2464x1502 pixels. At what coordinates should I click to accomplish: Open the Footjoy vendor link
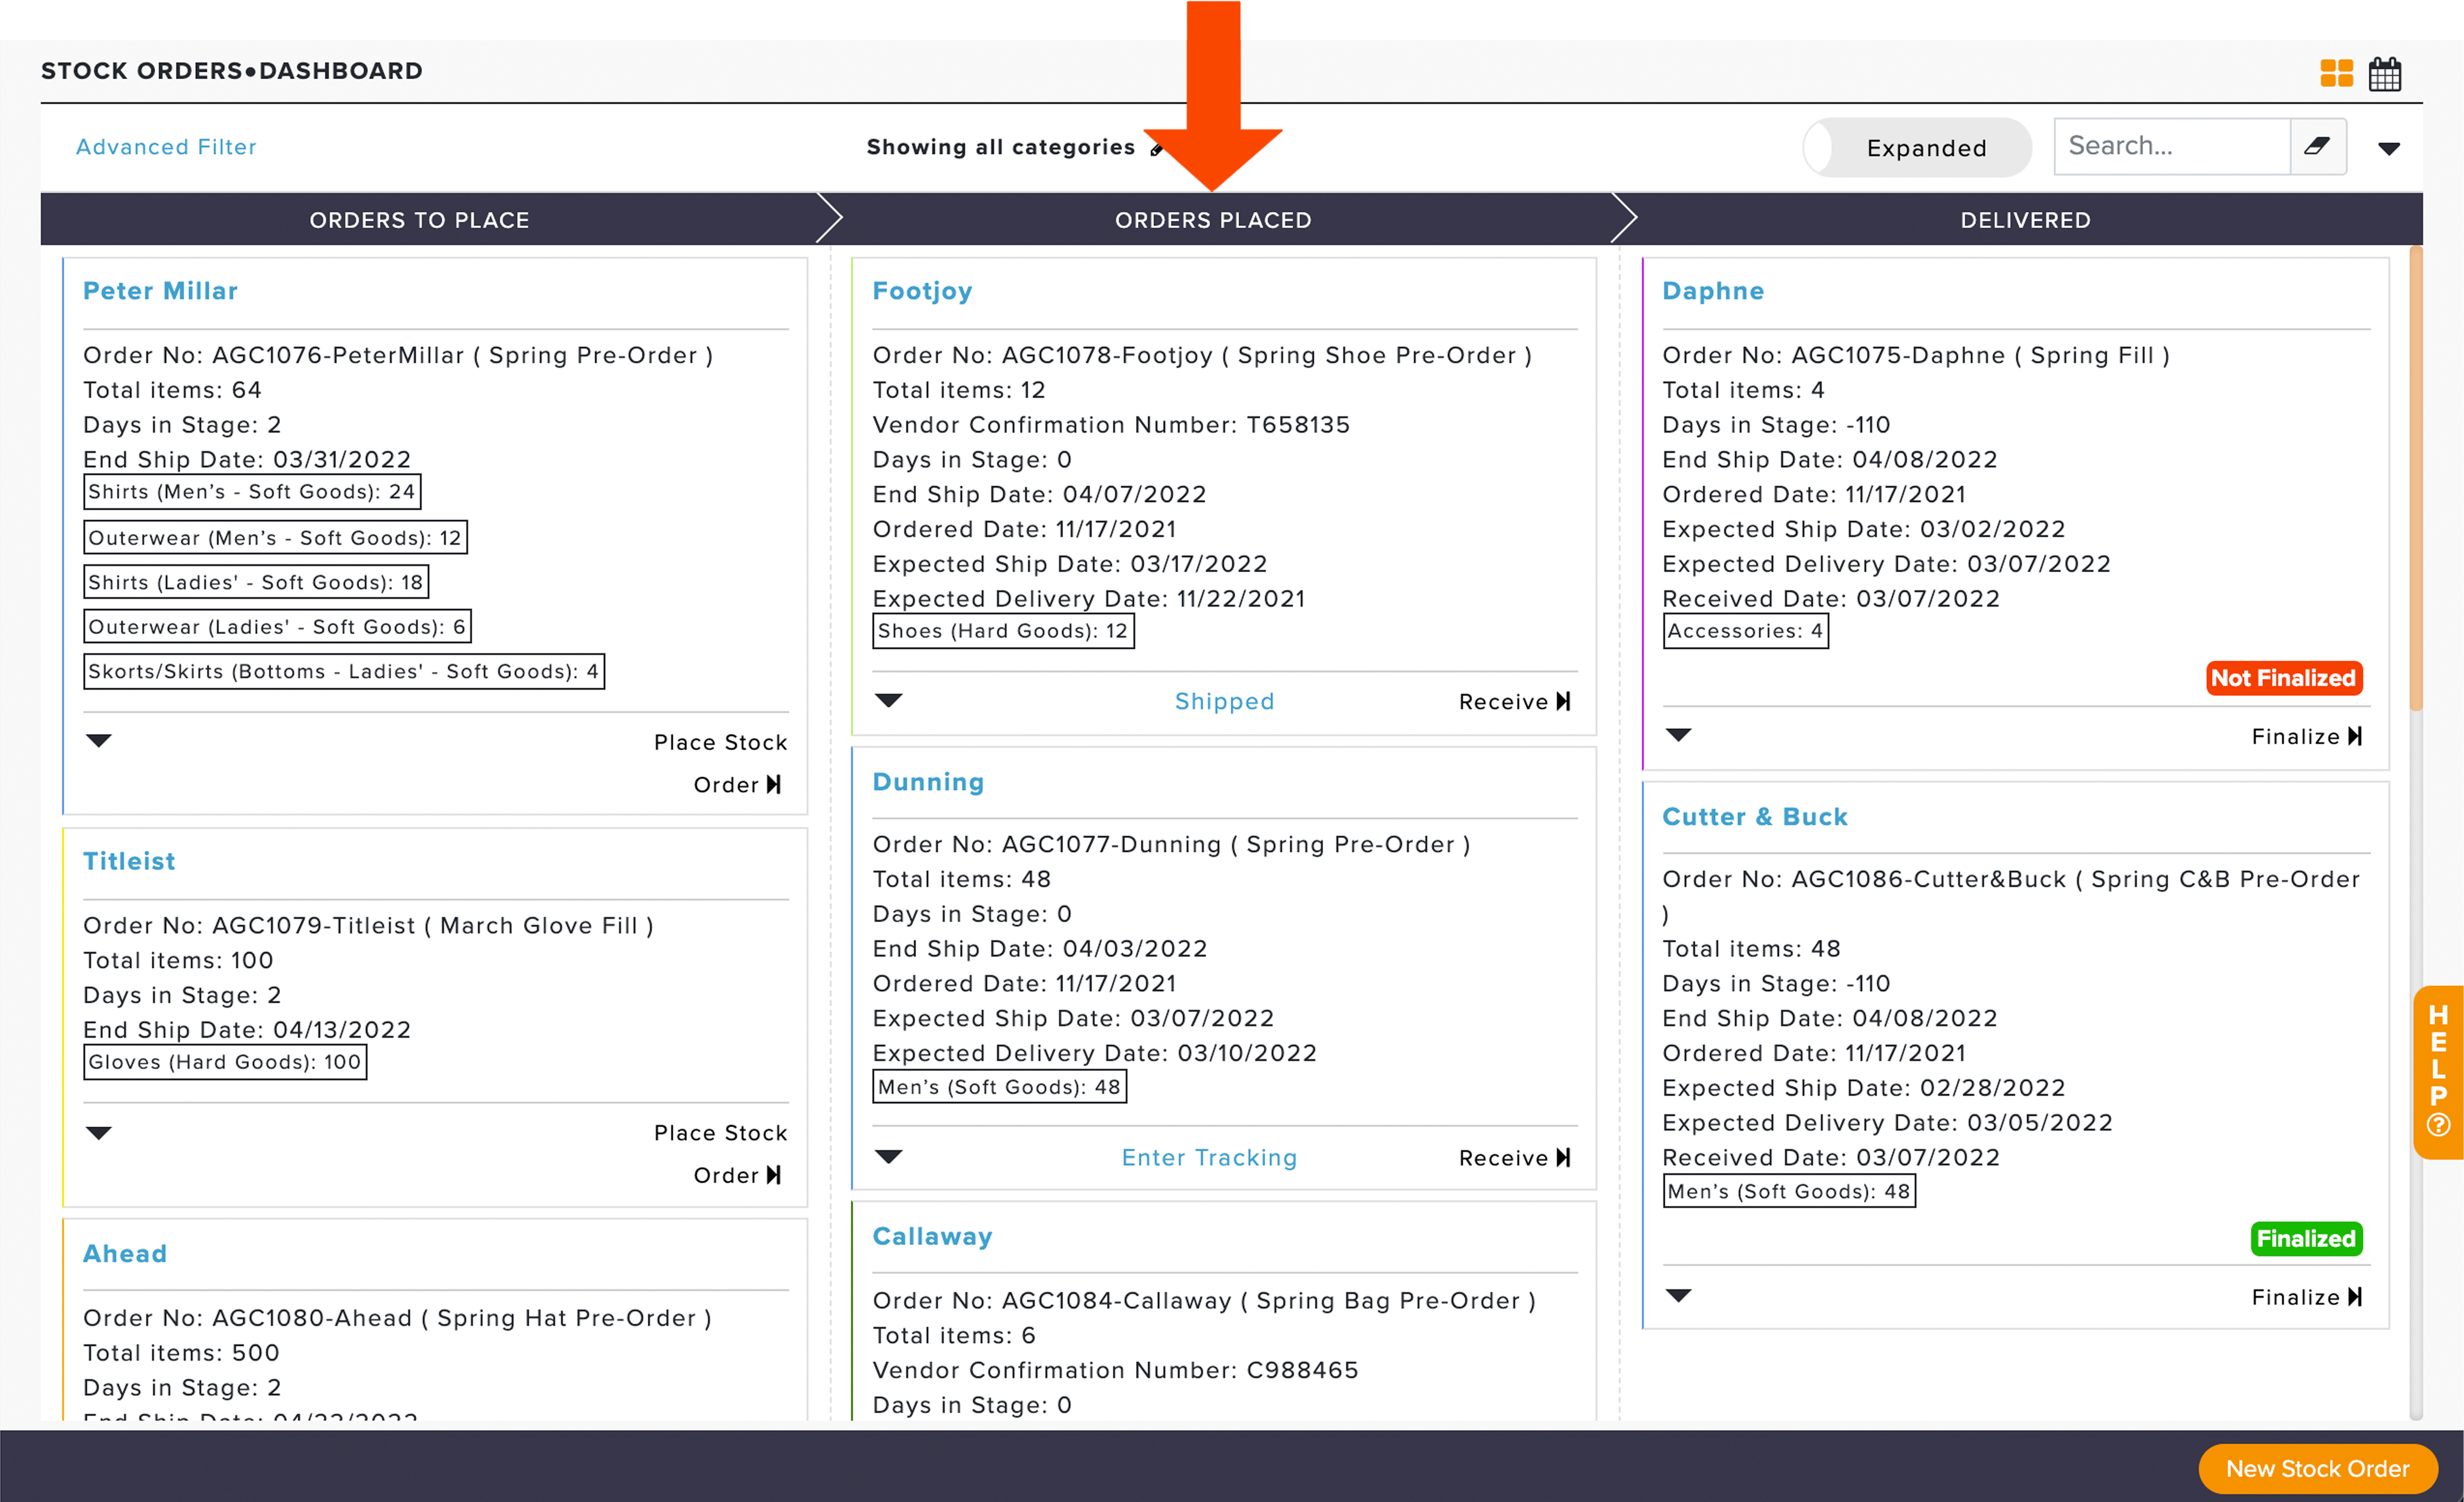point(922,291)
